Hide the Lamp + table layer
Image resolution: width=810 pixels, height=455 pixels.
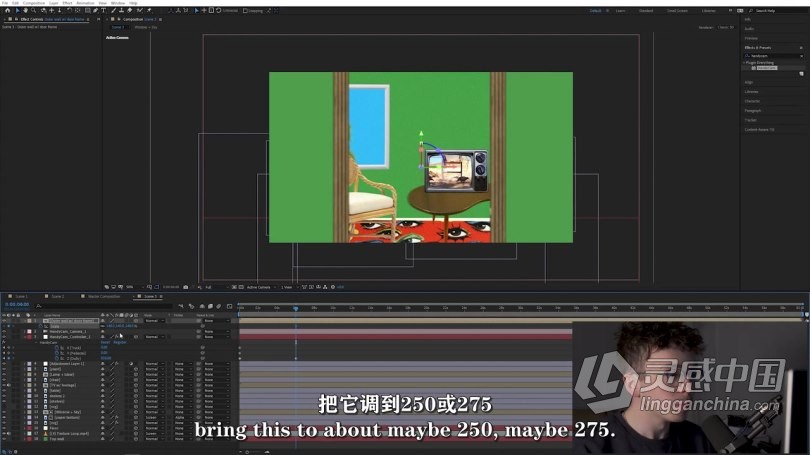pyautogui.click(x=4, y=374)
